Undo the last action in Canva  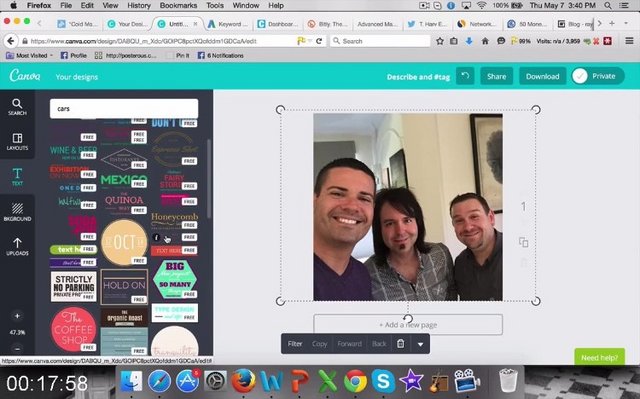point(465,76)
